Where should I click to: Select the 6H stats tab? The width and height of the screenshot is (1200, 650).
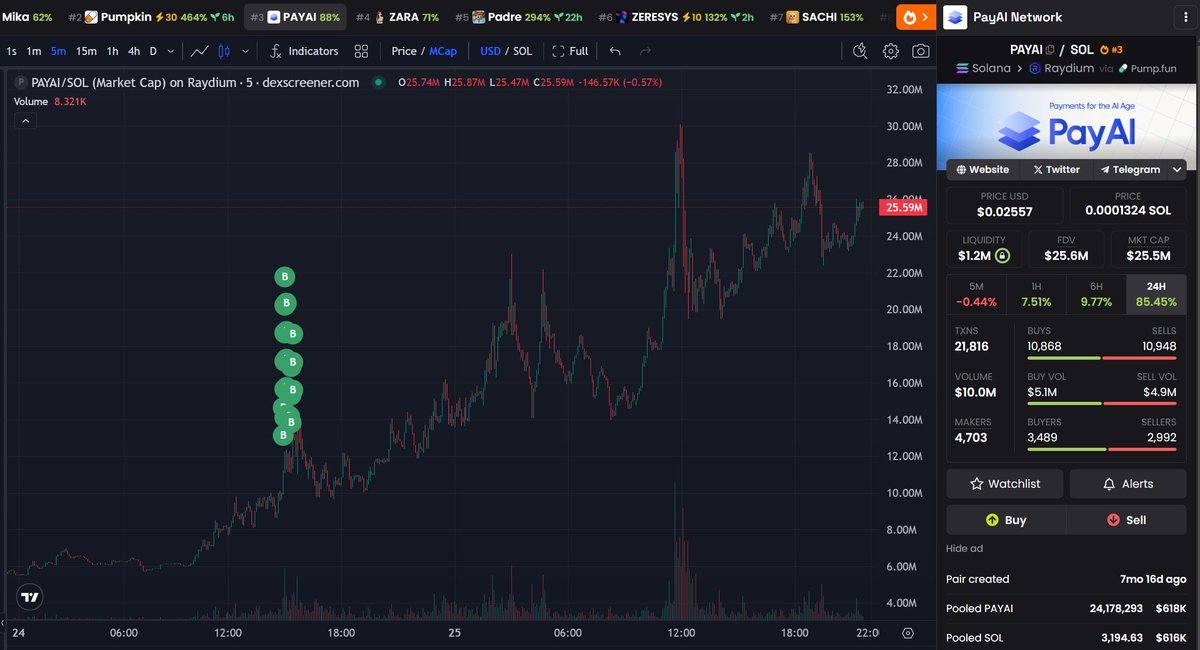[1096, 294]
